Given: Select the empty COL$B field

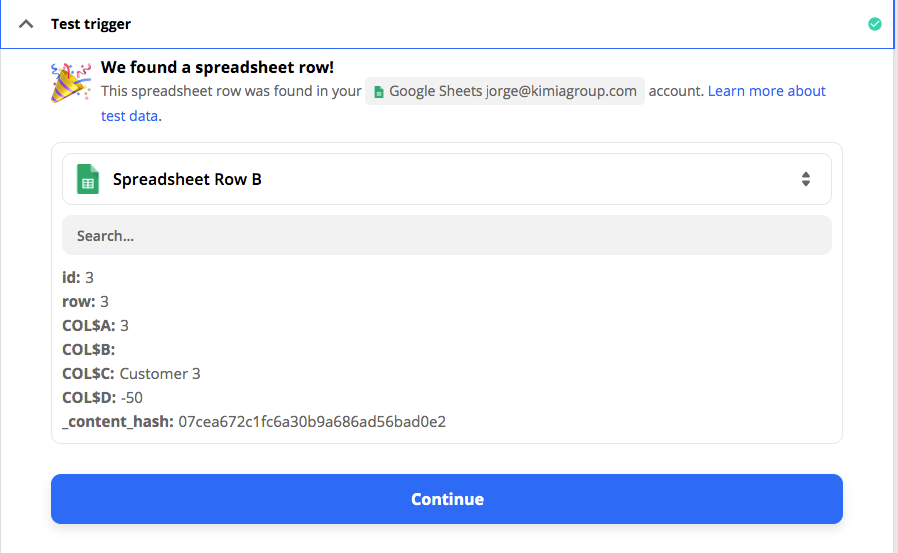Looking at the screenshot, I should coord(89,350).
